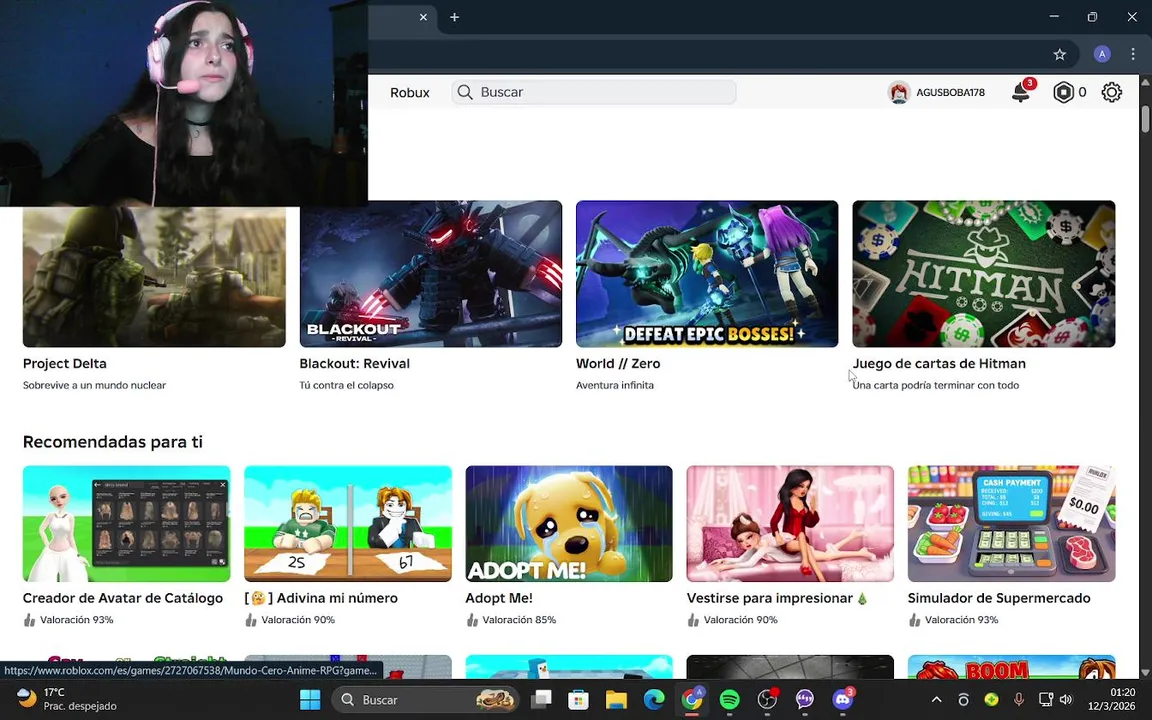The image size is (1152, 720).
Task: Open the Blackout: Revival thumbnail
Action: 431,273
